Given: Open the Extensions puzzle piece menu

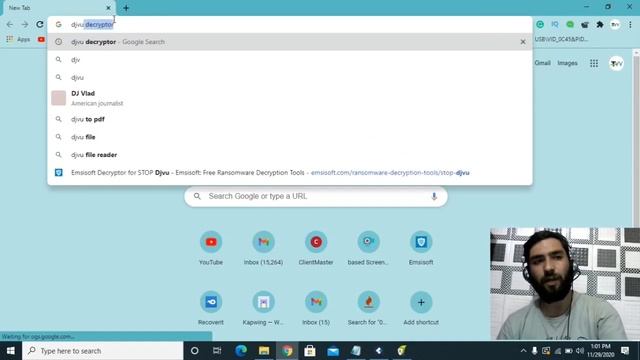Looking at the screenshot, I should point(600,24).
